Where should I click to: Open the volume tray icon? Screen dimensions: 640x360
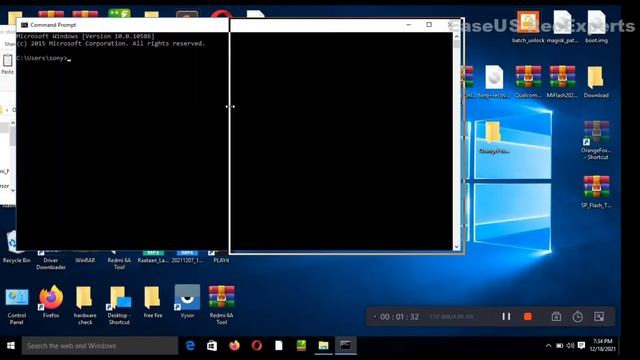pos(571,346)
